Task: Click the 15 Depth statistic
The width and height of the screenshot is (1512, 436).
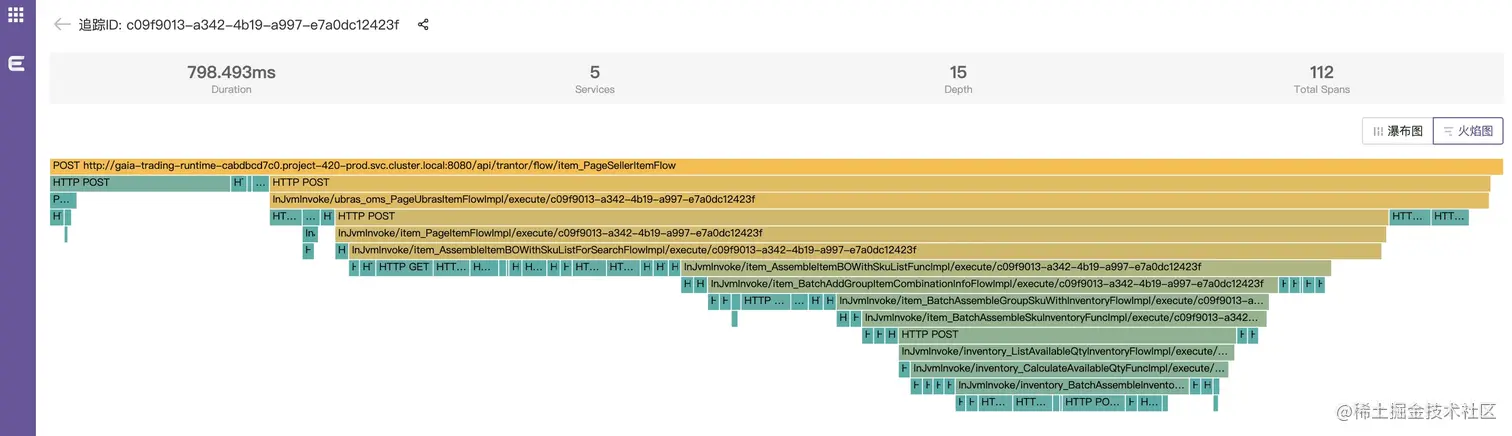Action: point(958,72)
